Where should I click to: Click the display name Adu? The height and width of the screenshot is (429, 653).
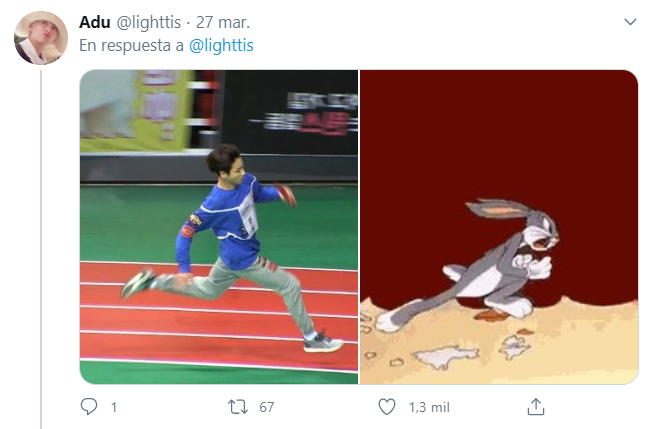coord(95,22)
